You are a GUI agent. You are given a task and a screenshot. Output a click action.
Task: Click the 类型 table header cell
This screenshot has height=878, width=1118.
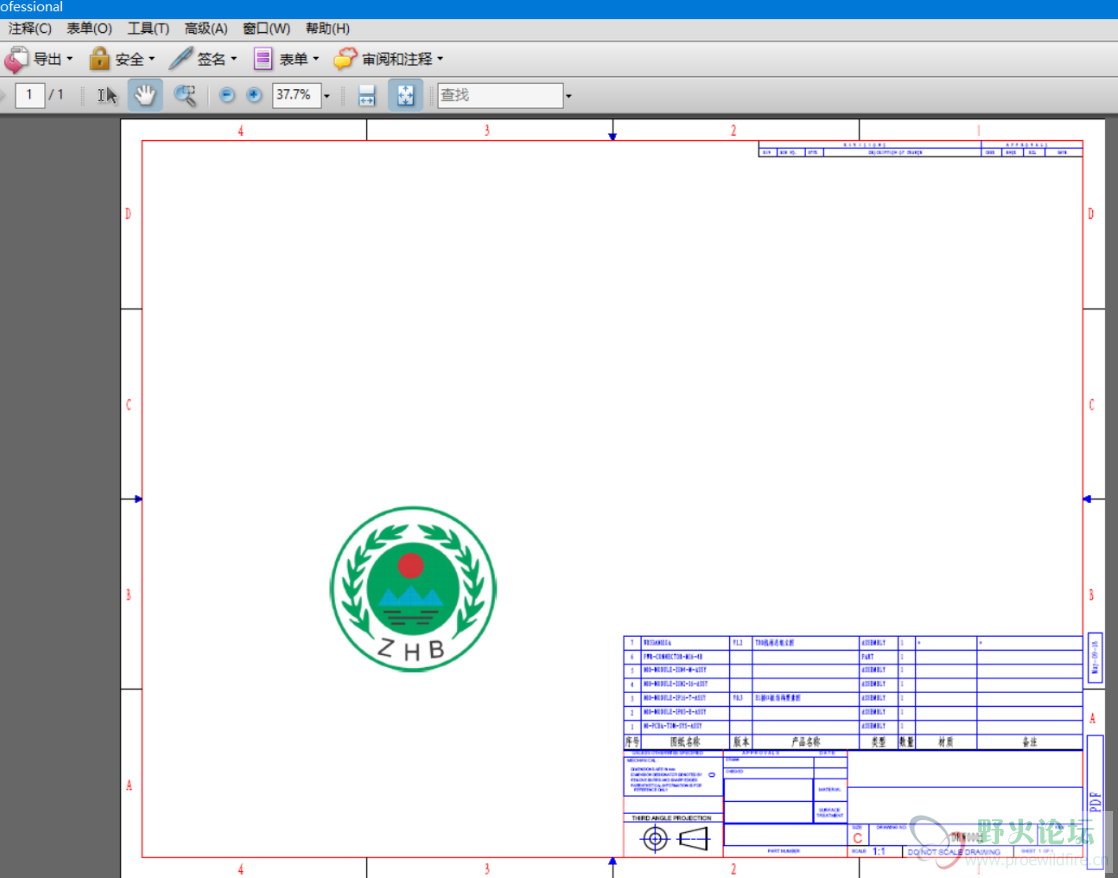tap(878, 742)
